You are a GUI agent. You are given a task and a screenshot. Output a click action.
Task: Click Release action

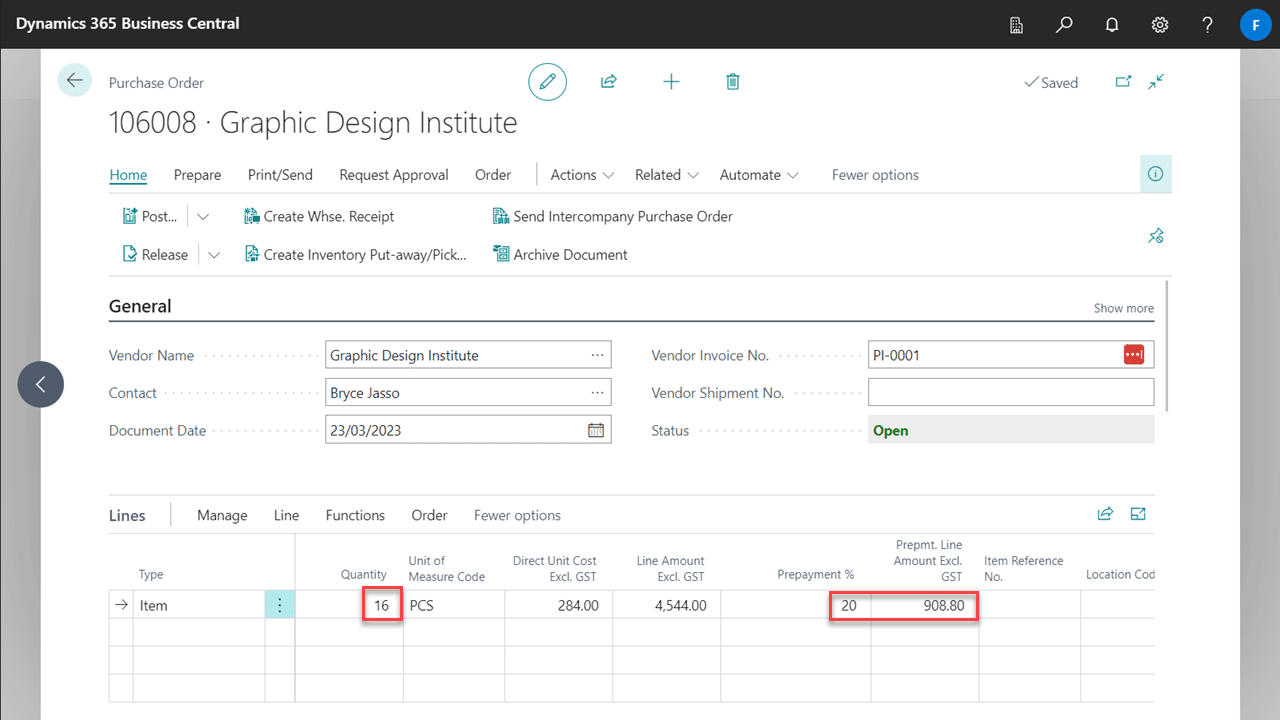coord(155,255)
